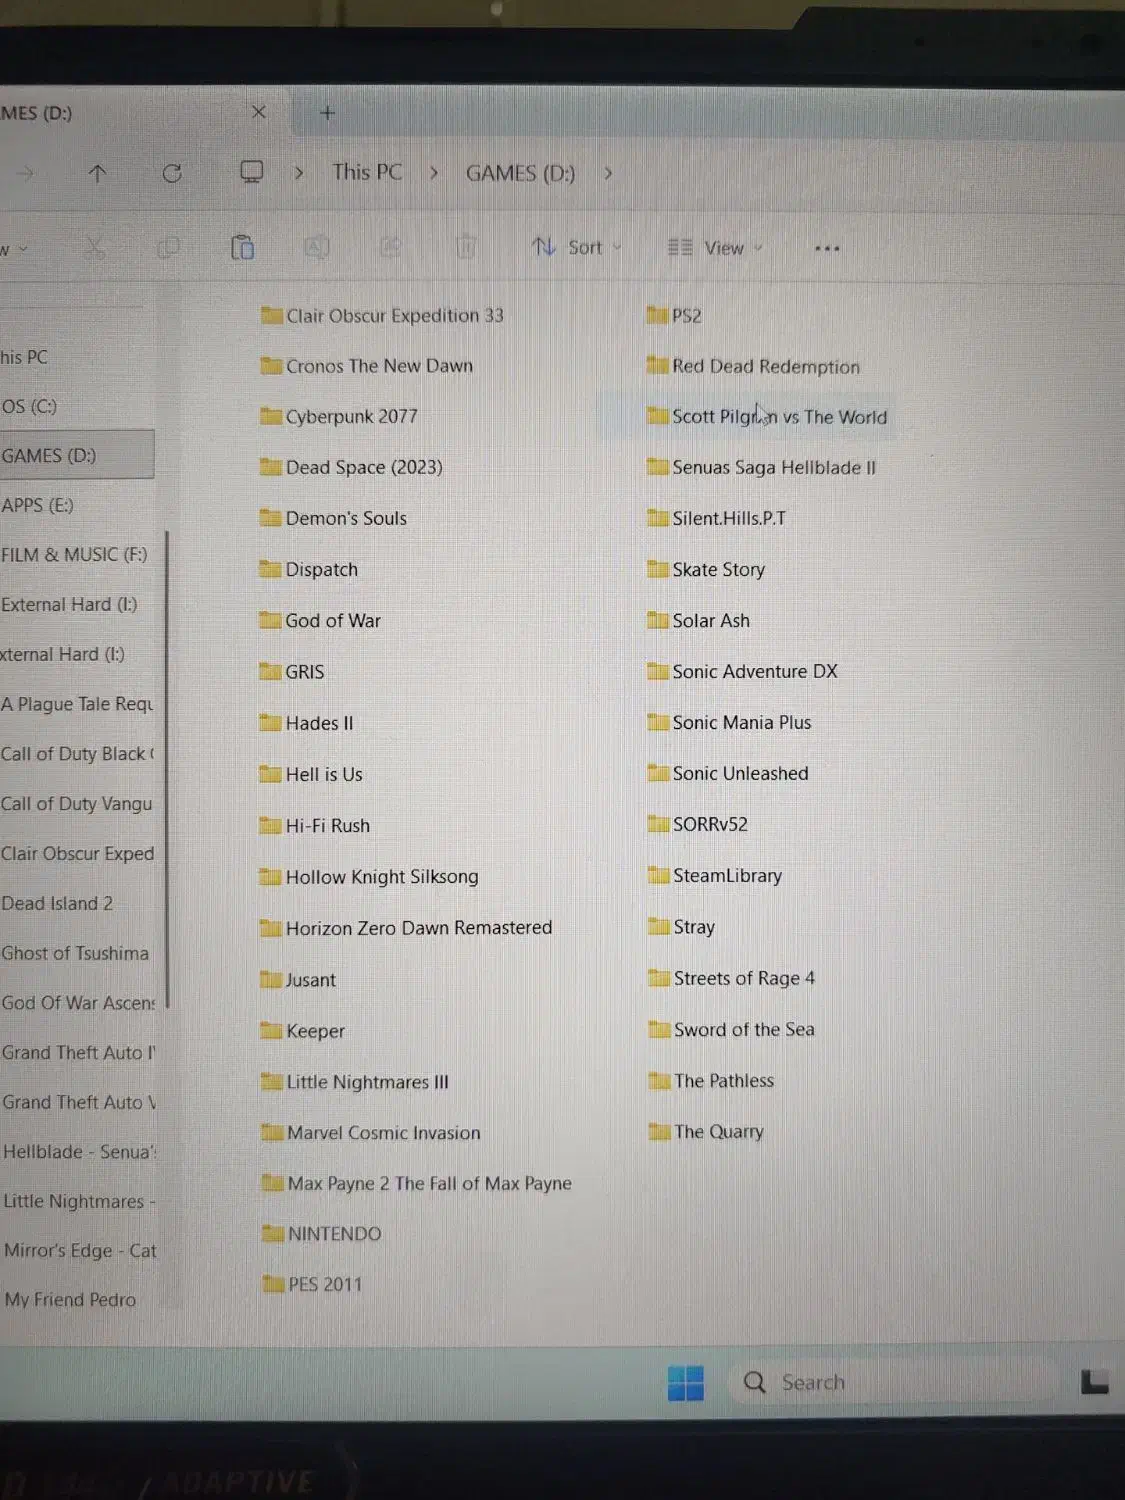The image size is (1125, 1500).
Task: Select Max Payne 2 folder
Action: click(417, 1183)
